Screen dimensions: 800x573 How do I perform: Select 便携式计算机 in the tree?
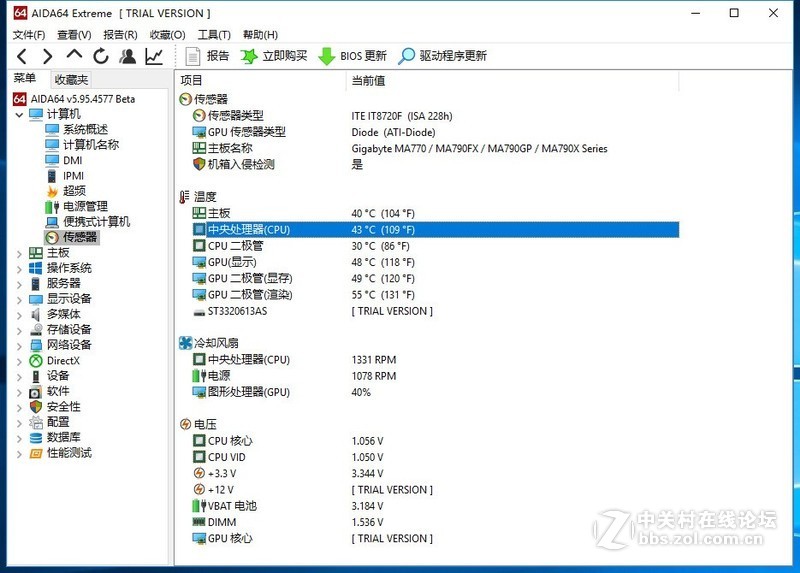[x=96, y=222]
